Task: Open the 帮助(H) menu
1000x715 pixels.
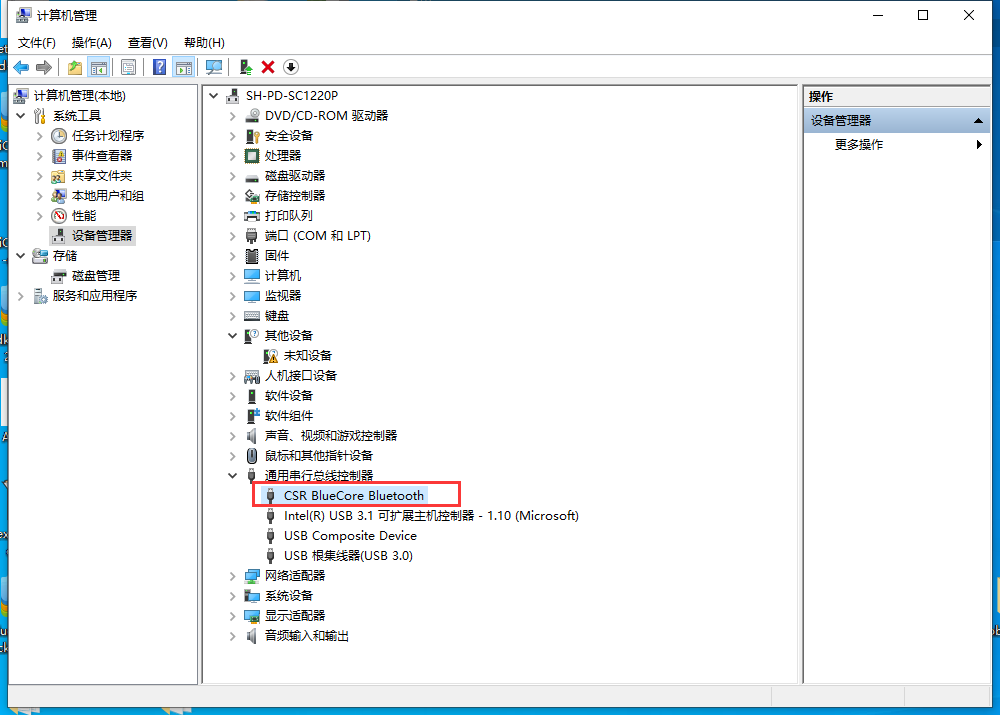Action: coord(204,43)
